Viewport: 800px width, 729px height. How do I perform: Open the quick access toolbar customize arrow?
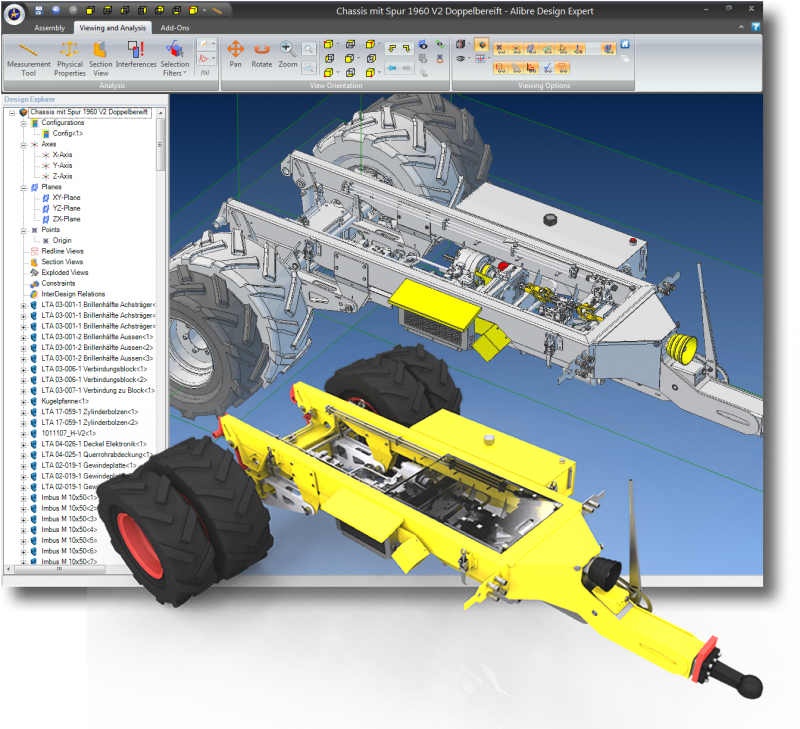(x=205, y=11)
